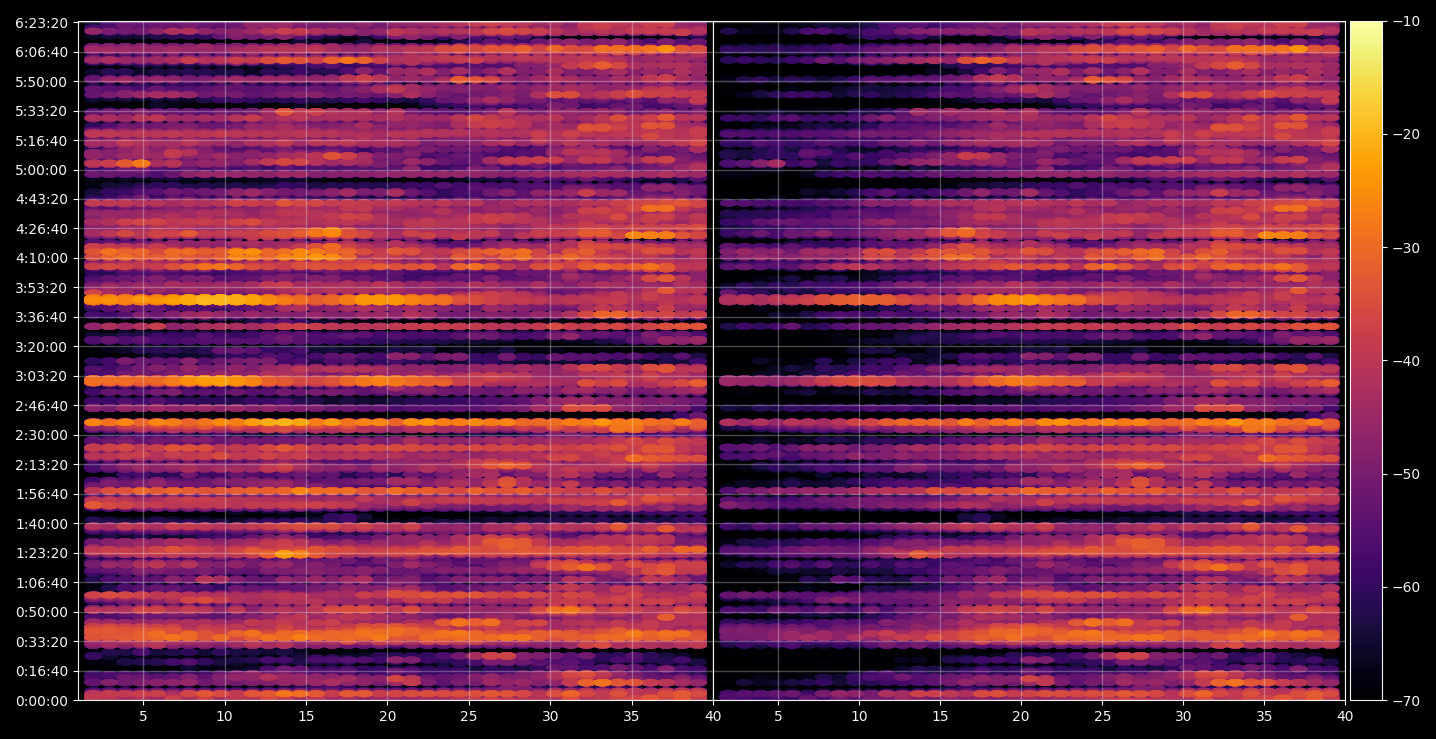Viewport: 1436px width, 739px height.
Task: Click the 5:00:00 time tick label
Action: click(42, 170)
